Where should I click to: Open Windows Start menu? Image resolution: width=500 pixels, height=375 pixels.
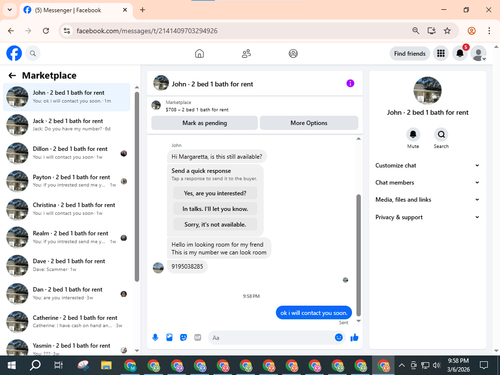(12, 365)
